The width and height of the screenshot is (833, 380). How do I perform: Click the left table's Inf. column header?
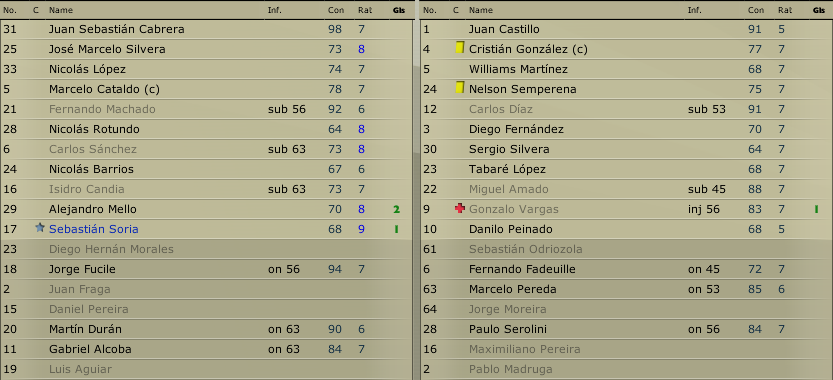tap(275, 10)
